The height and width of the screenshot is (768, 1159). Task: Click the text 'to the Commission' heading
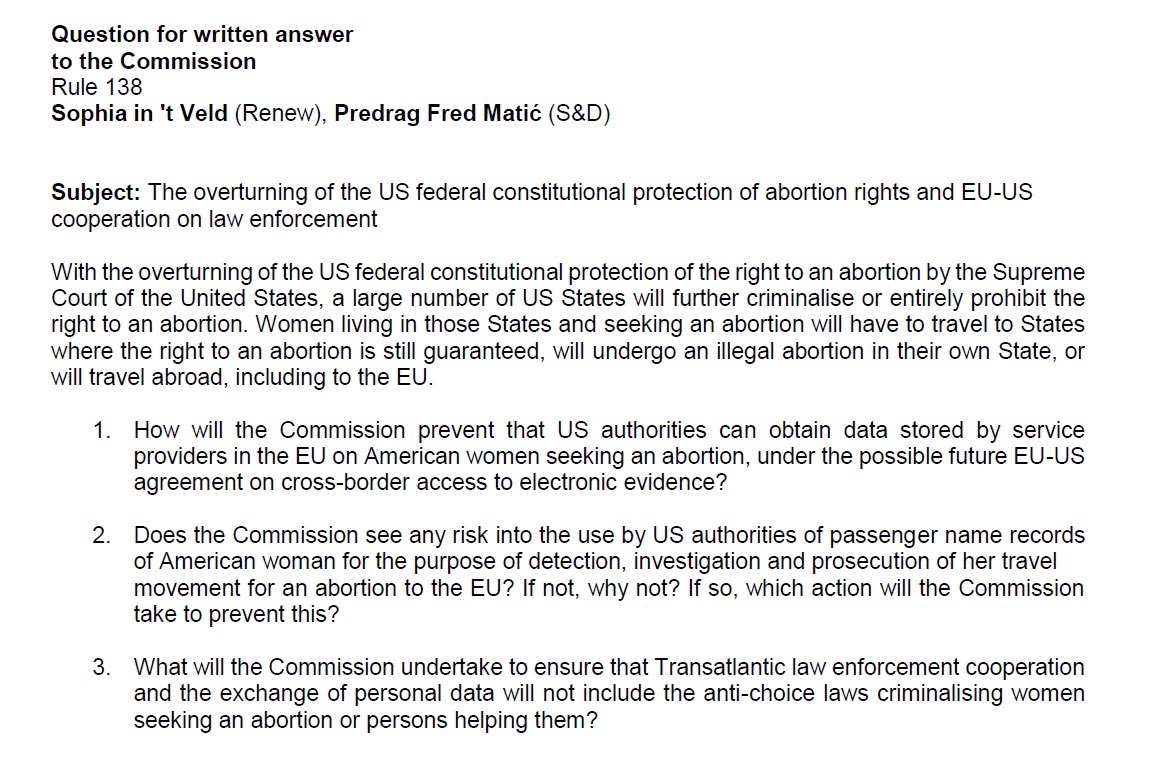coord(154,61)
